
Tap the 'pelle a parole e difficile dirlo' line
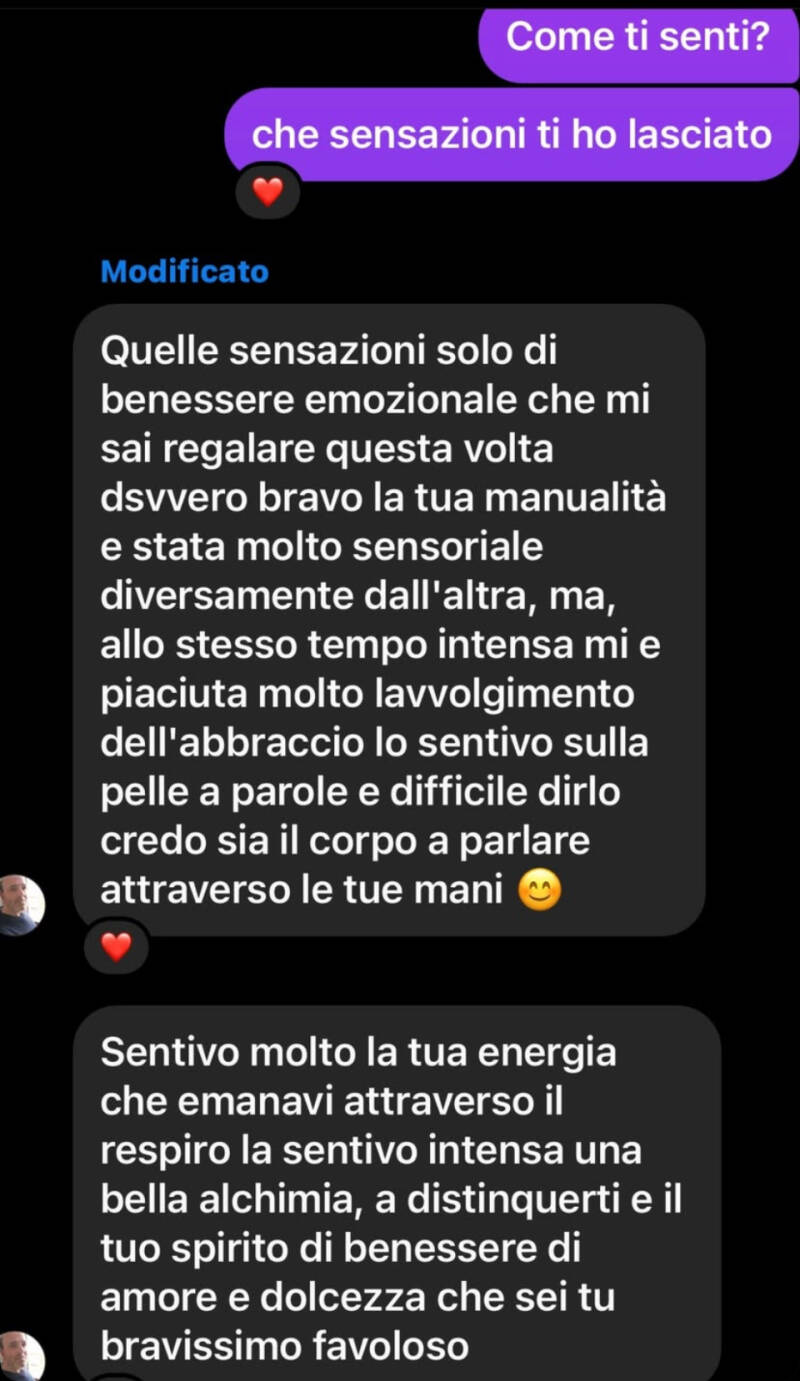pyautogui.click(x=361, y=793)
